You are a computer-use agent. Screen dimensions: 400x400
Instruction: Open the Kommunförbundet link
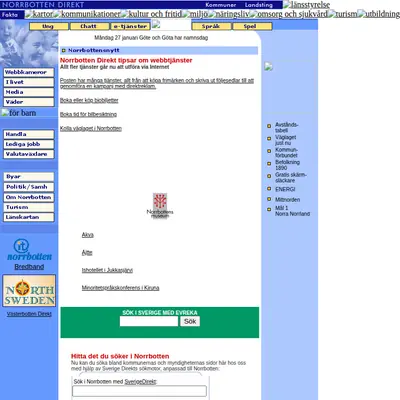[286, 152]
